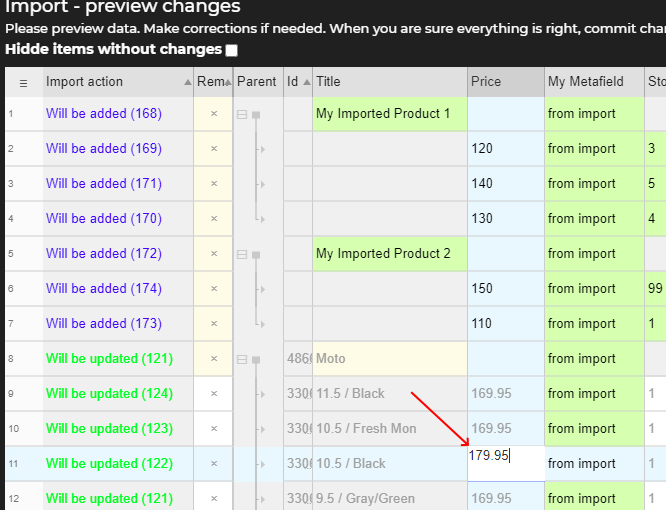Click the child arrow icon in row 2

point(261,149)
